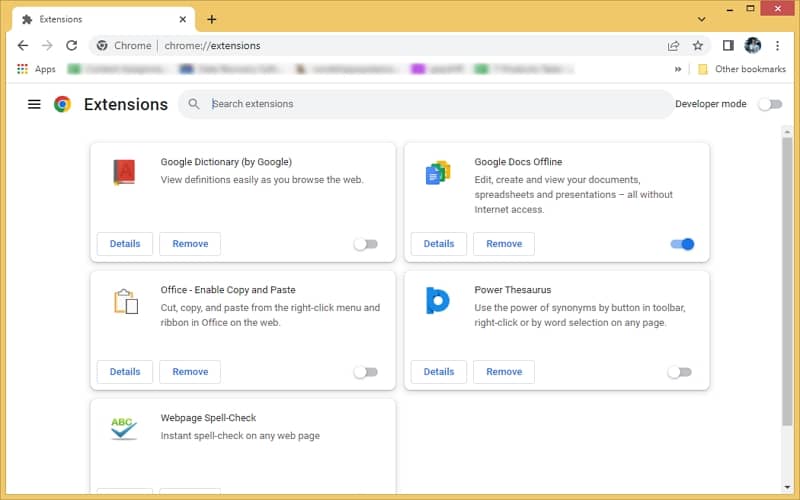800x500 pixels.
Task: Click the forward navigation arrow
Action: (x=47, y=45)
